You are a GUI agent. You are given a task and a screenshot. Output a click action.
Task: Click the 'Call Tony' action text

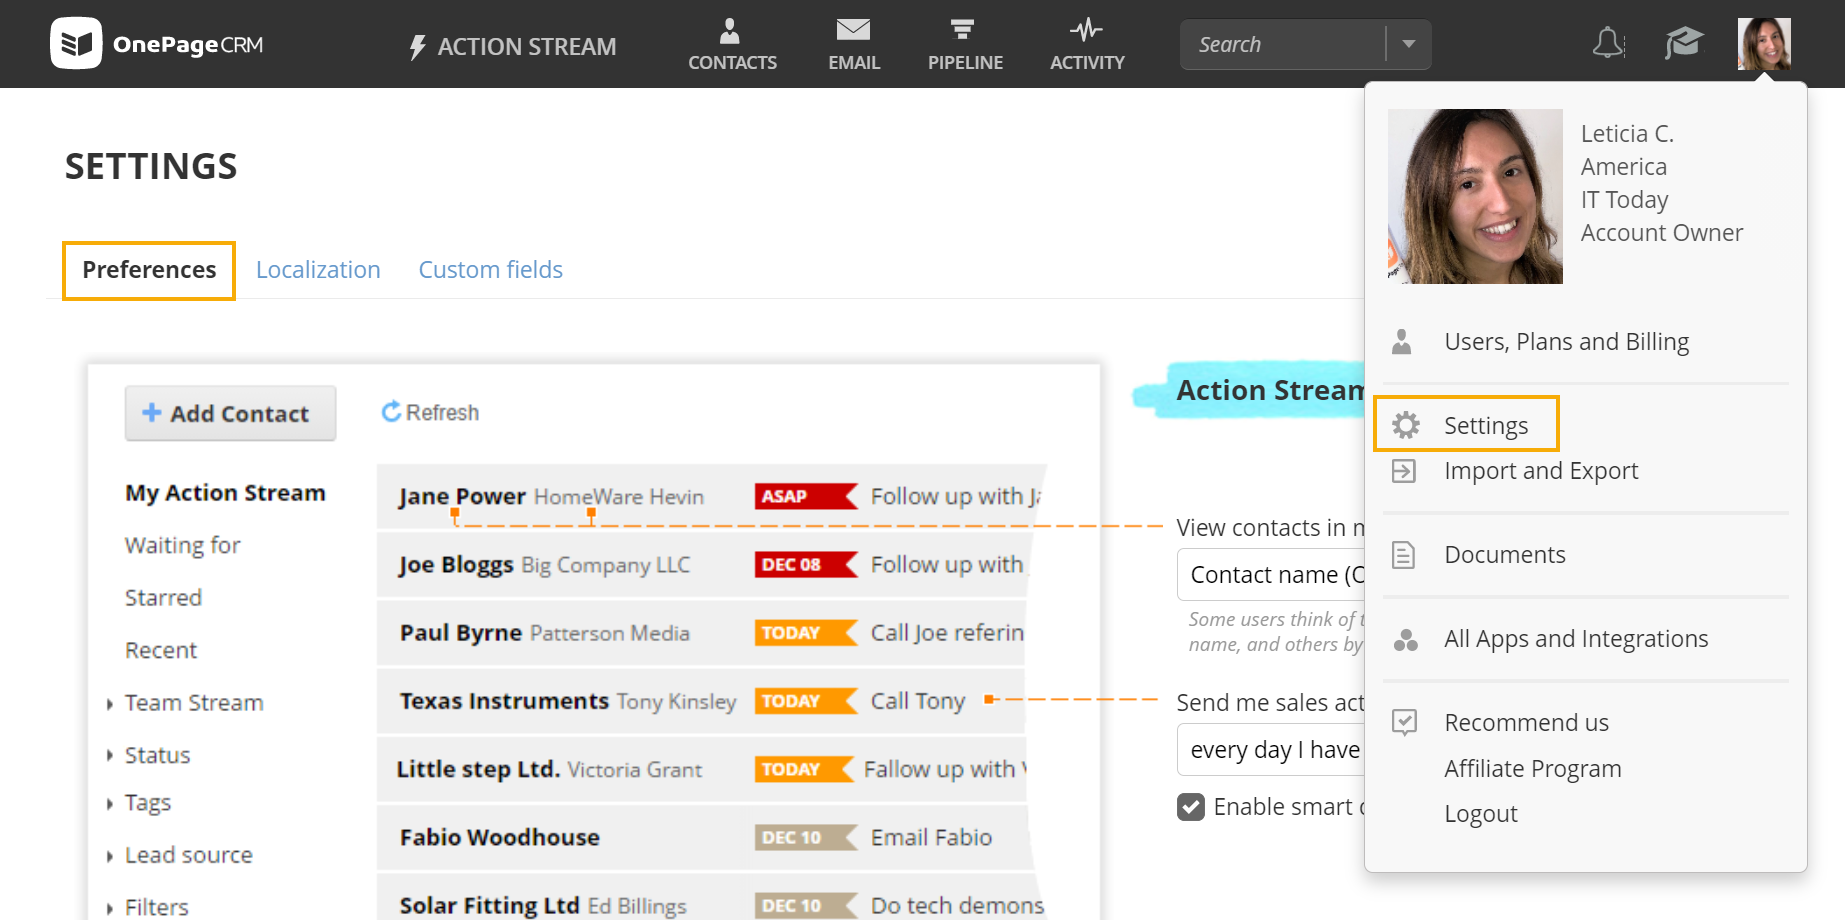pyautogui.click(x=918, y=701)
